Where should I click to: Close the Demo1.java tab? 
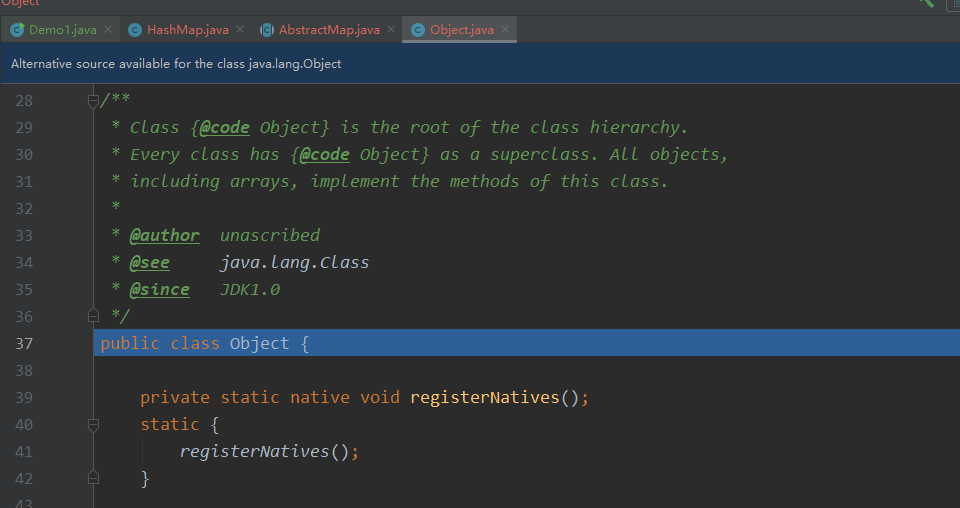click(x=108, y=29)
